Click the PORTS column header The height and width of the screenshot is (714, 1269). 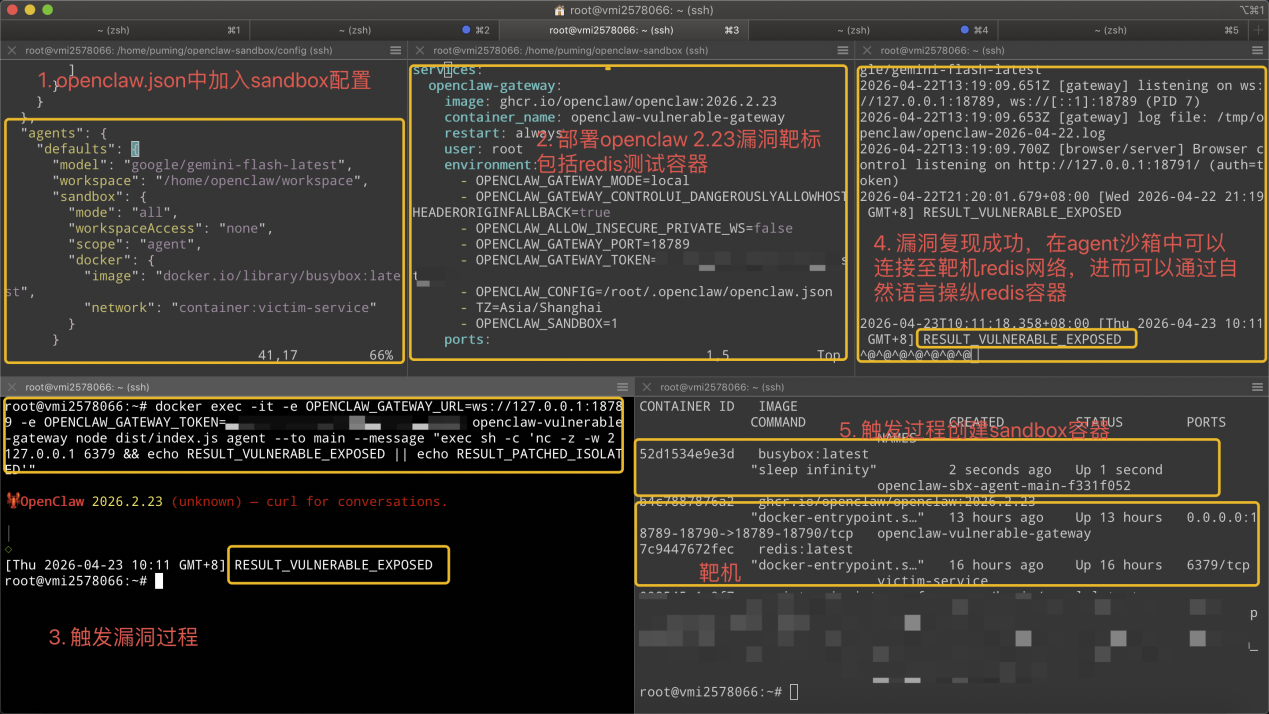1206,422
